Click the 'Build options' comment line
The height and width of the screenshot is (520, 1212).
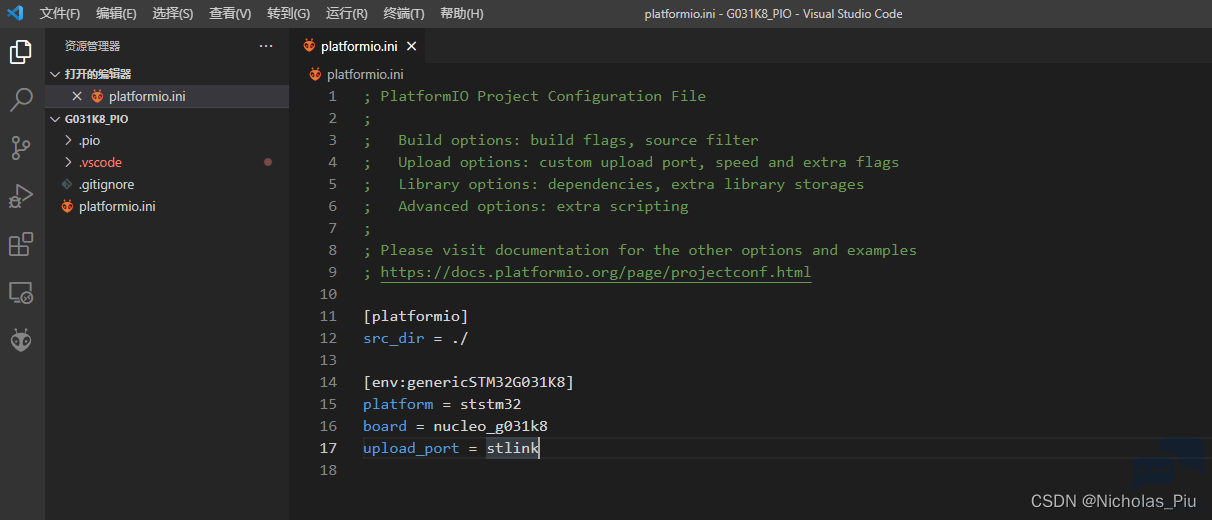click(561, 140)
